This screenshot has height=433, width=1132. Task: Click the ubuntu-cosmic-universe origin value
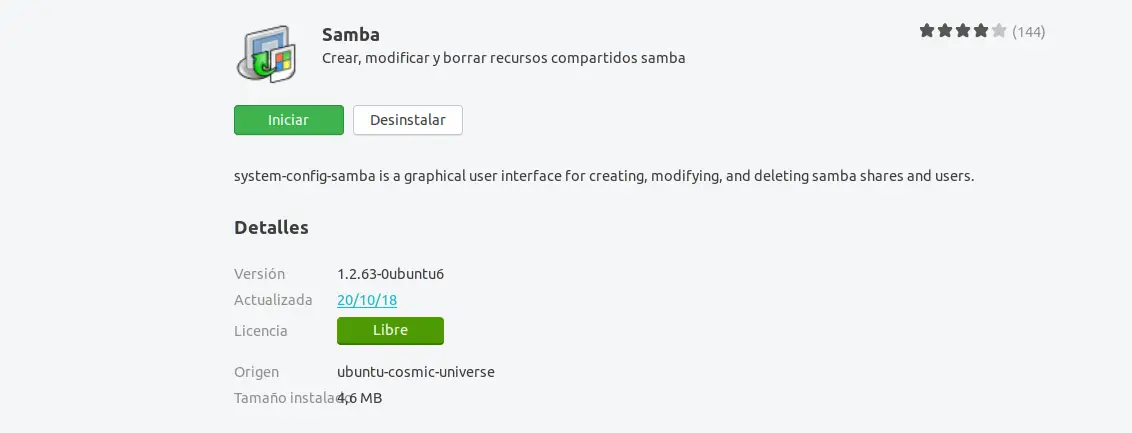pos(416,372)
